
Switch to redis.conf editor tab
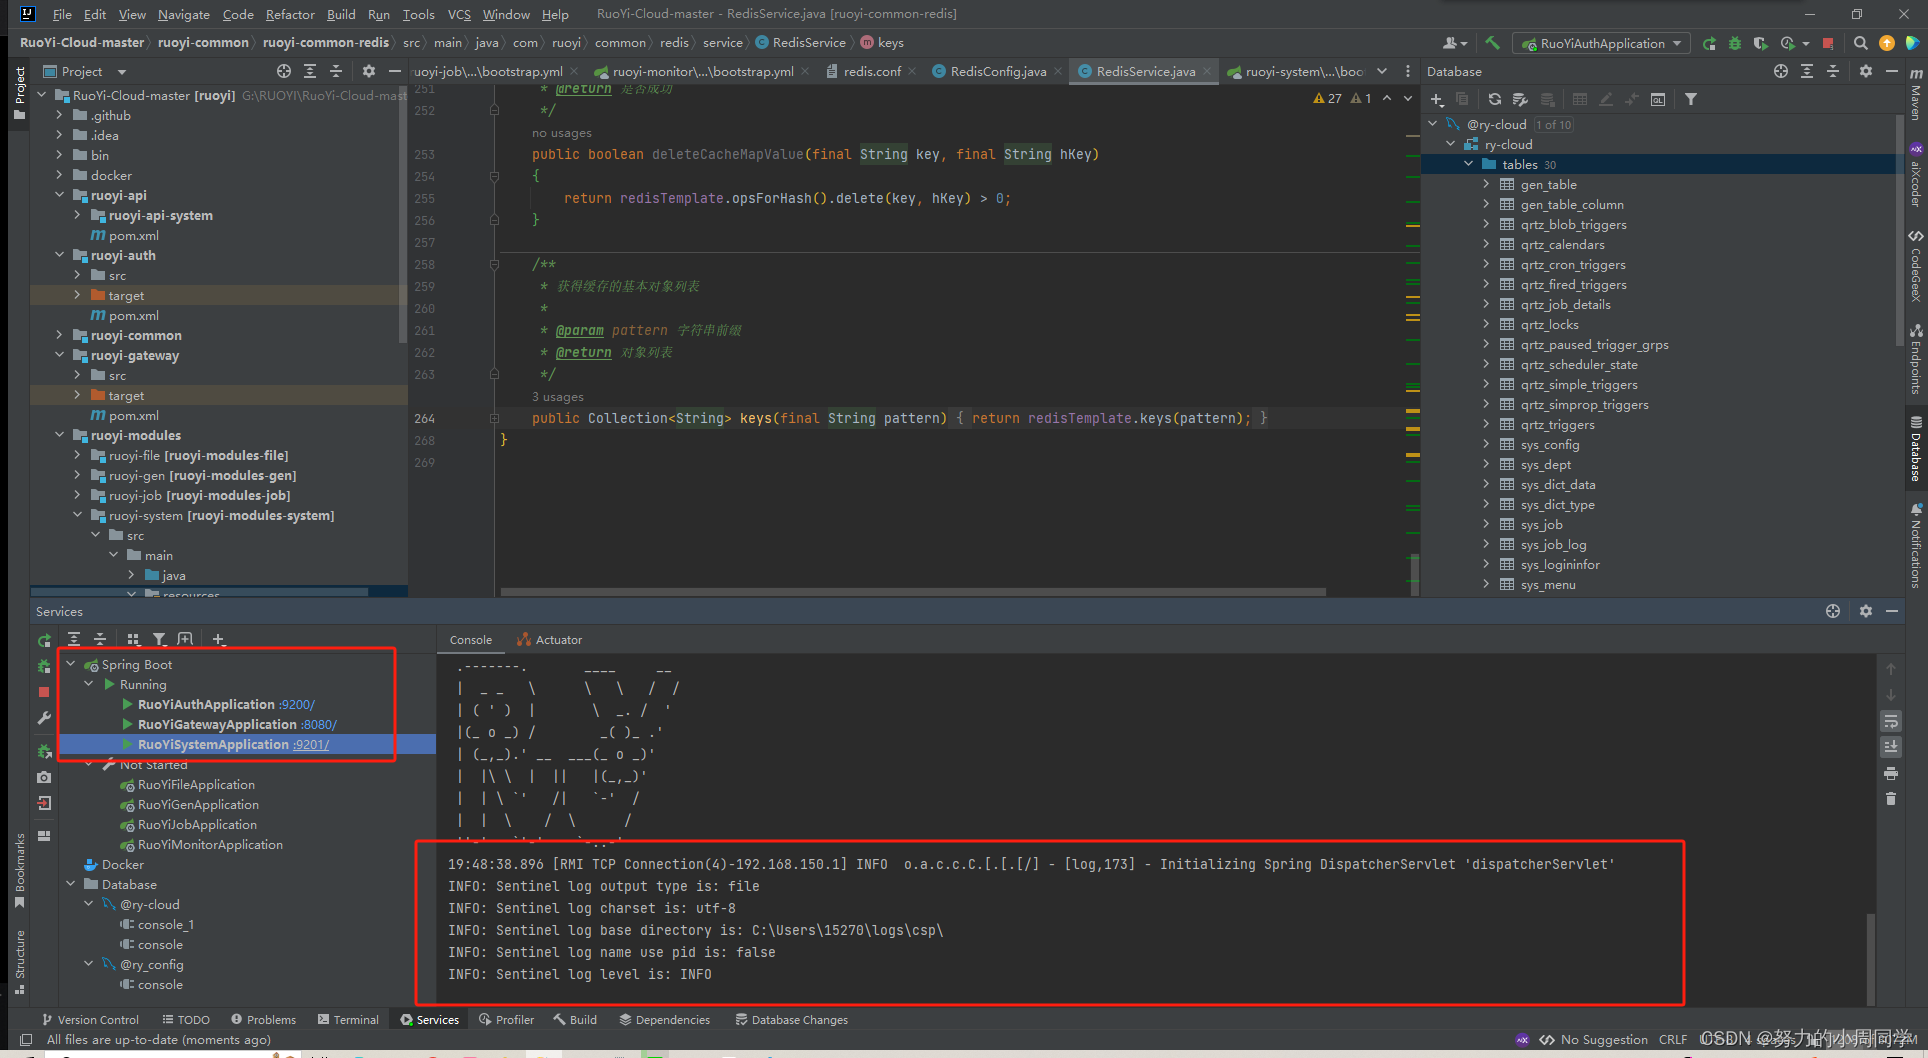coord(871,71)
